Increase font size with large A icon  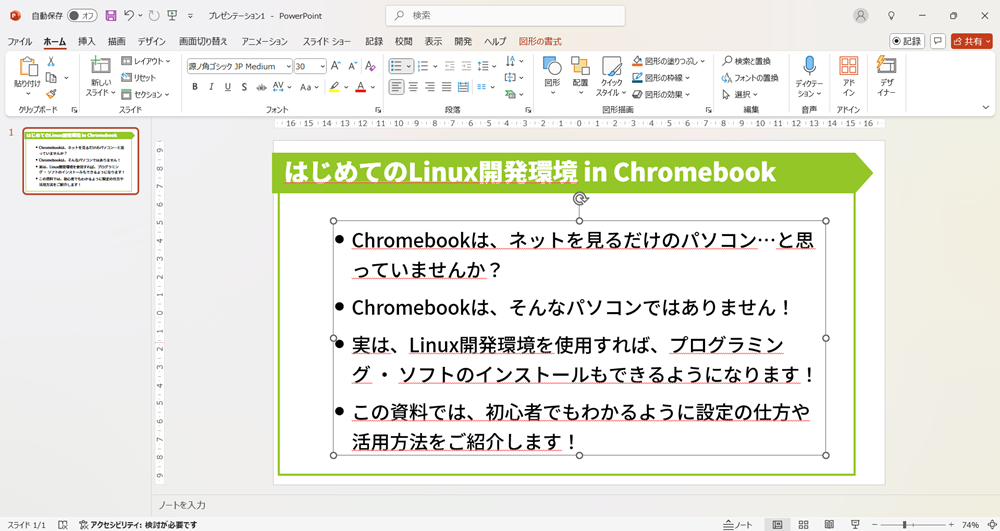tap(335, 66)
